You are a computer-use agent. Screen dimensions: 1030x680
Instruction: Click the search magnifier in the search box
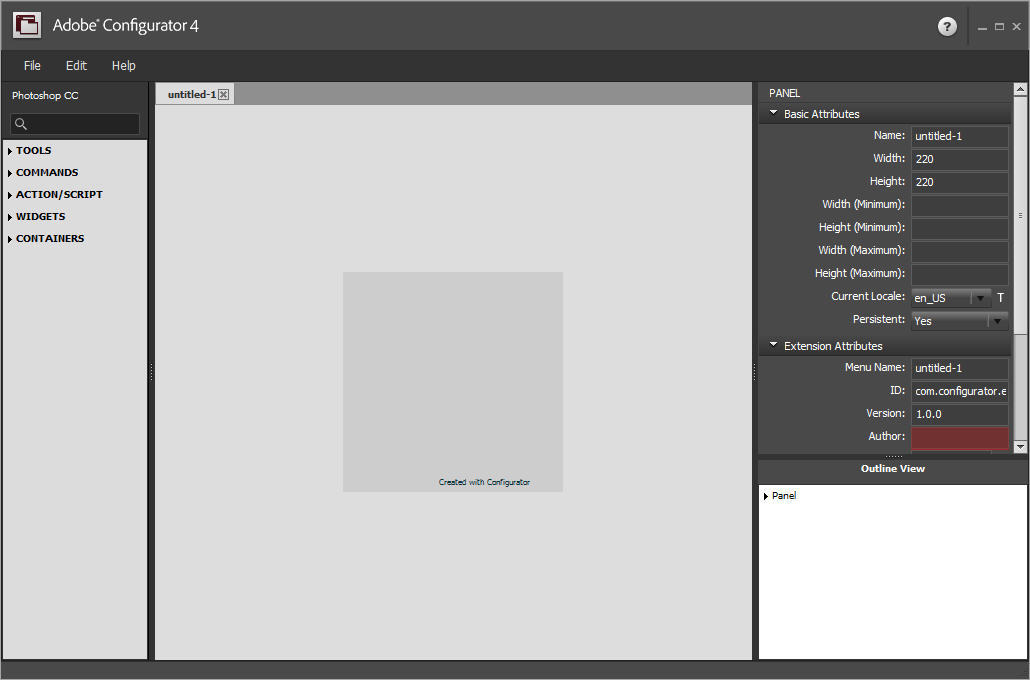click(21, 123)
